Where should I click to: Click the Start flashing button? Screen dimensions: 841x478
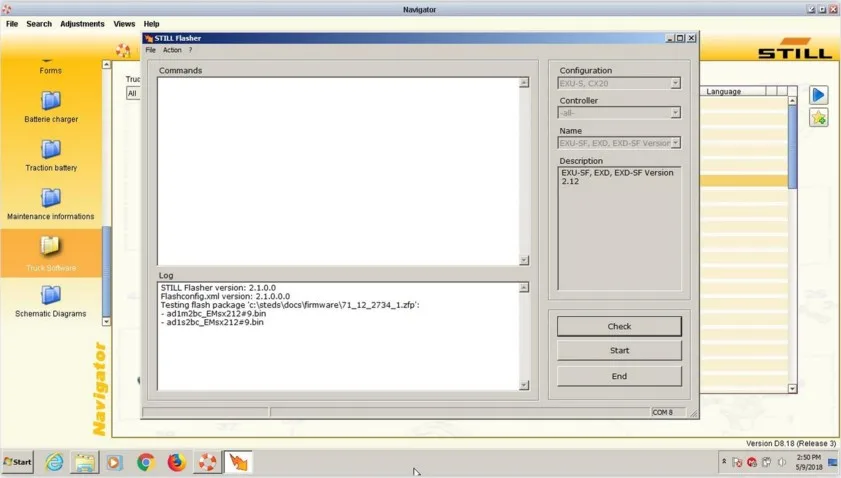click(619, 350)
